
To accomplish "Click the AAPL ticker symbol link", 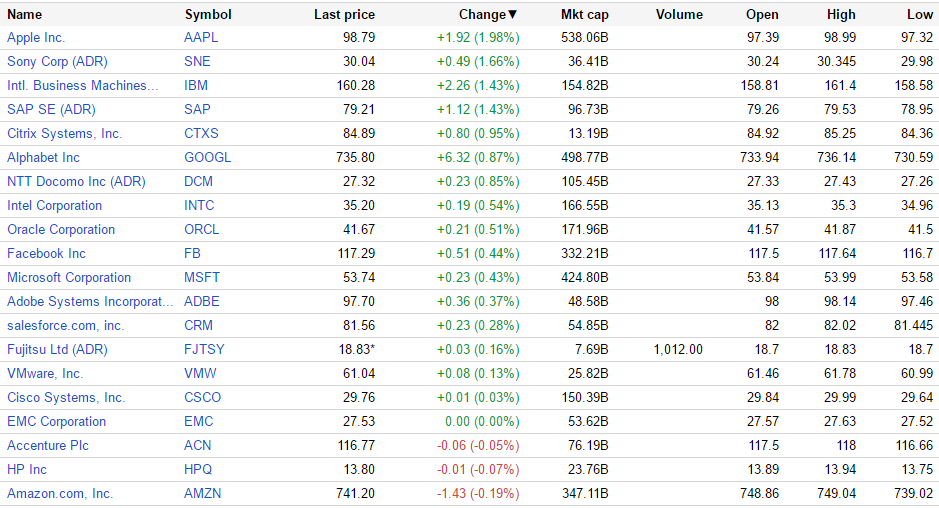I will pos(201,37).
